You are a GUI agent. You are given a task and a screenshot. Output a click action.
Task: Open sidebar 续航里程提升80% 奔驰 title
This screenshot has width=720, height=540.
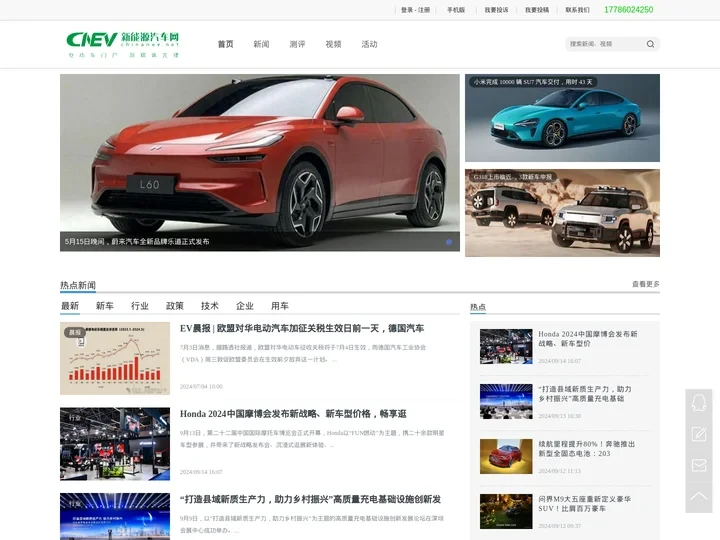tap(586, 449)
